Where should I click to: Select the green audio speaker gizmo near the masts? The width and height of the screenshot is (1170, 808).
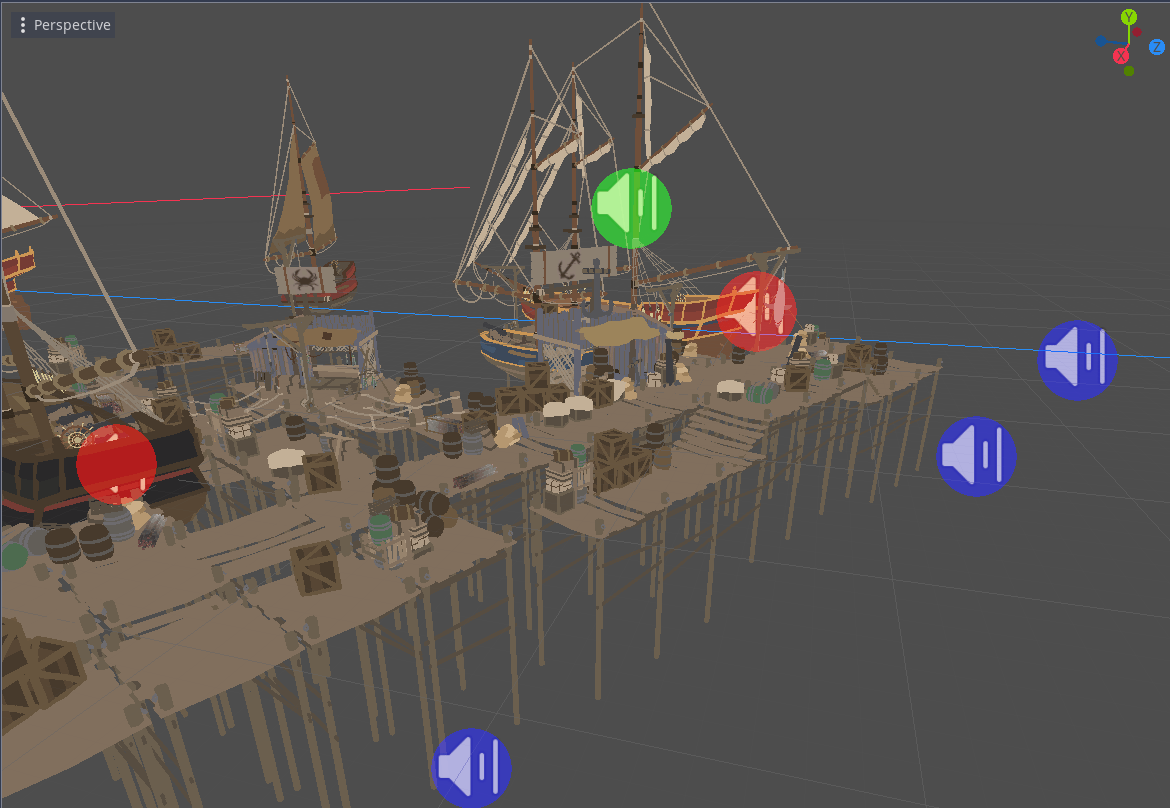(x=631, y=208)
